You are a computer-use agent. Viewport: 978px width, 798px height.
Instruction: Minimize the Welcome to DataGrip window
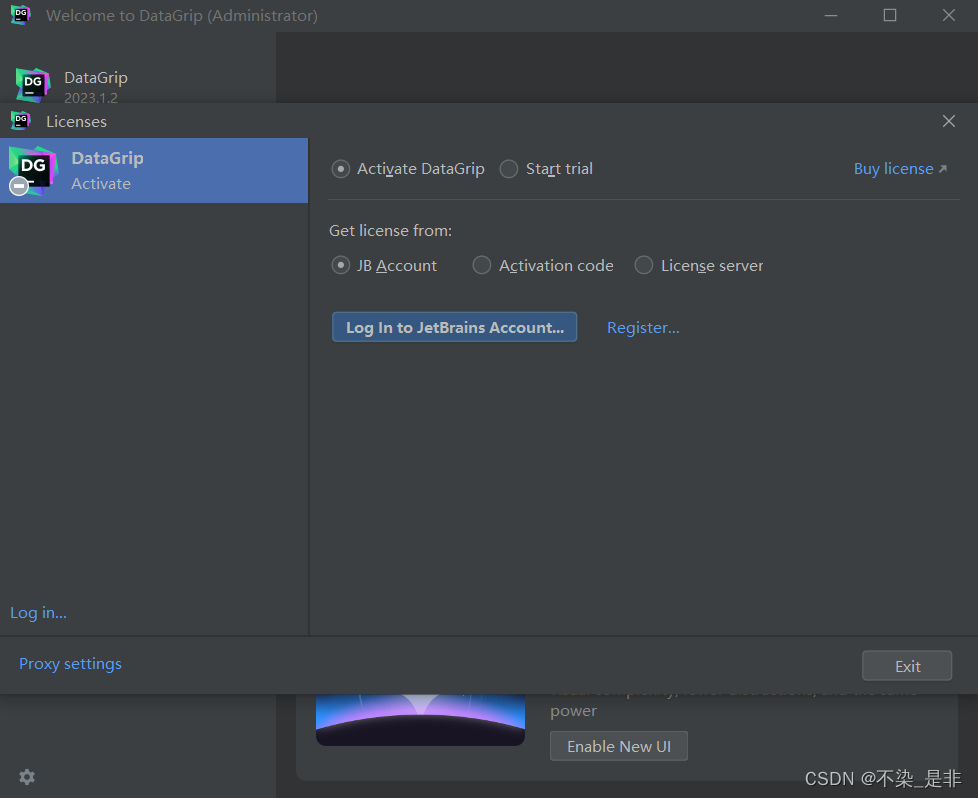pos(831,15)
